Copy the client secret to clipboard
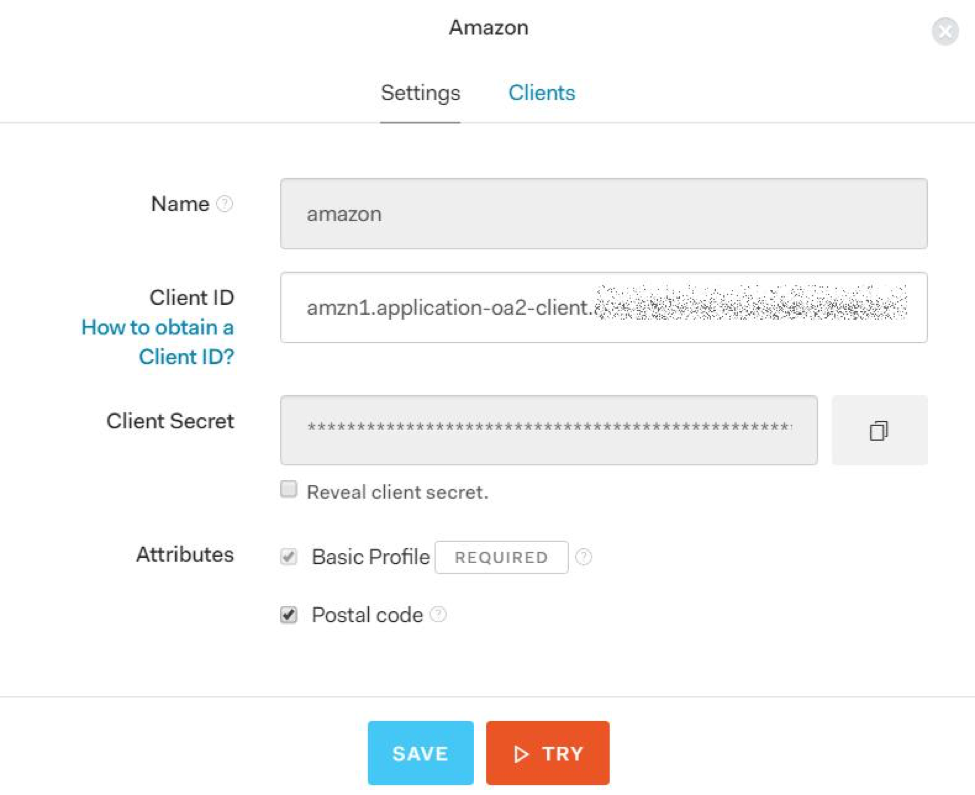975x795 pixels. point(879,431)
